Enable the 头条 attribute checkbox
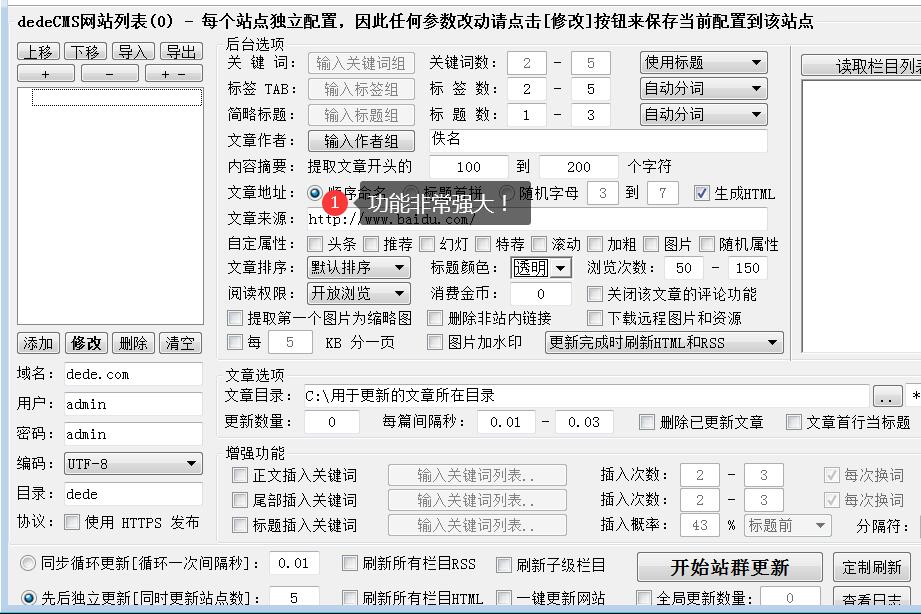 [315, 244]
